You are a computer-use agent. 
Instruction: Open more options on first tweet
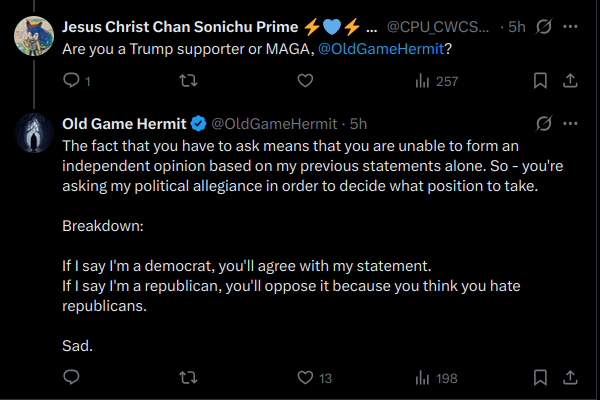[x=570, y=26]
